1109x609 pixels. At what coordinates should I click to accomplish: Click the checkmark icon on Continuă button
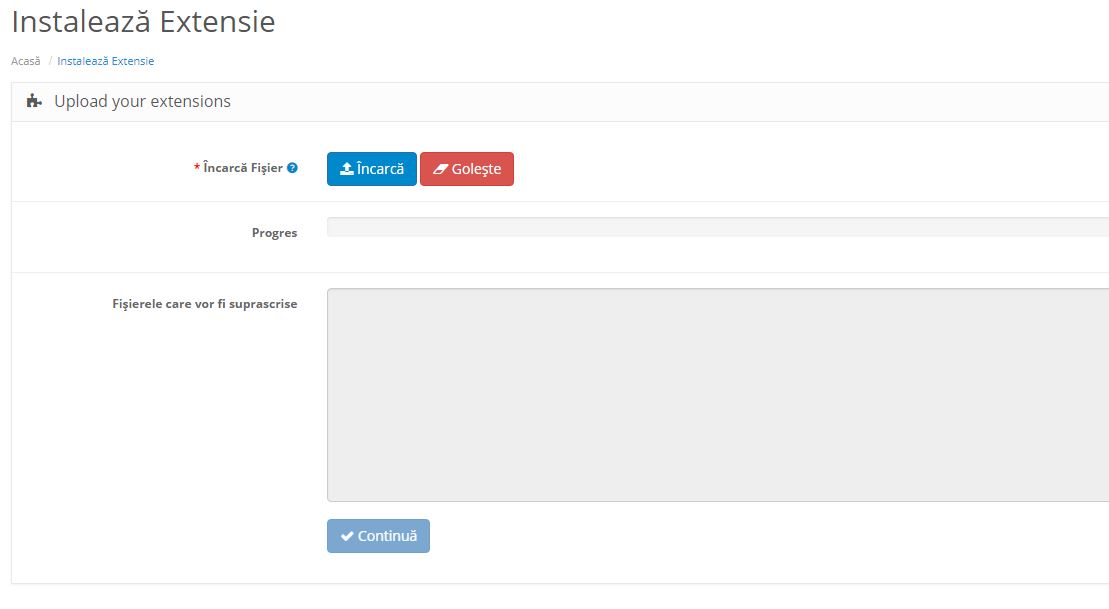click(x=347, y=536)
